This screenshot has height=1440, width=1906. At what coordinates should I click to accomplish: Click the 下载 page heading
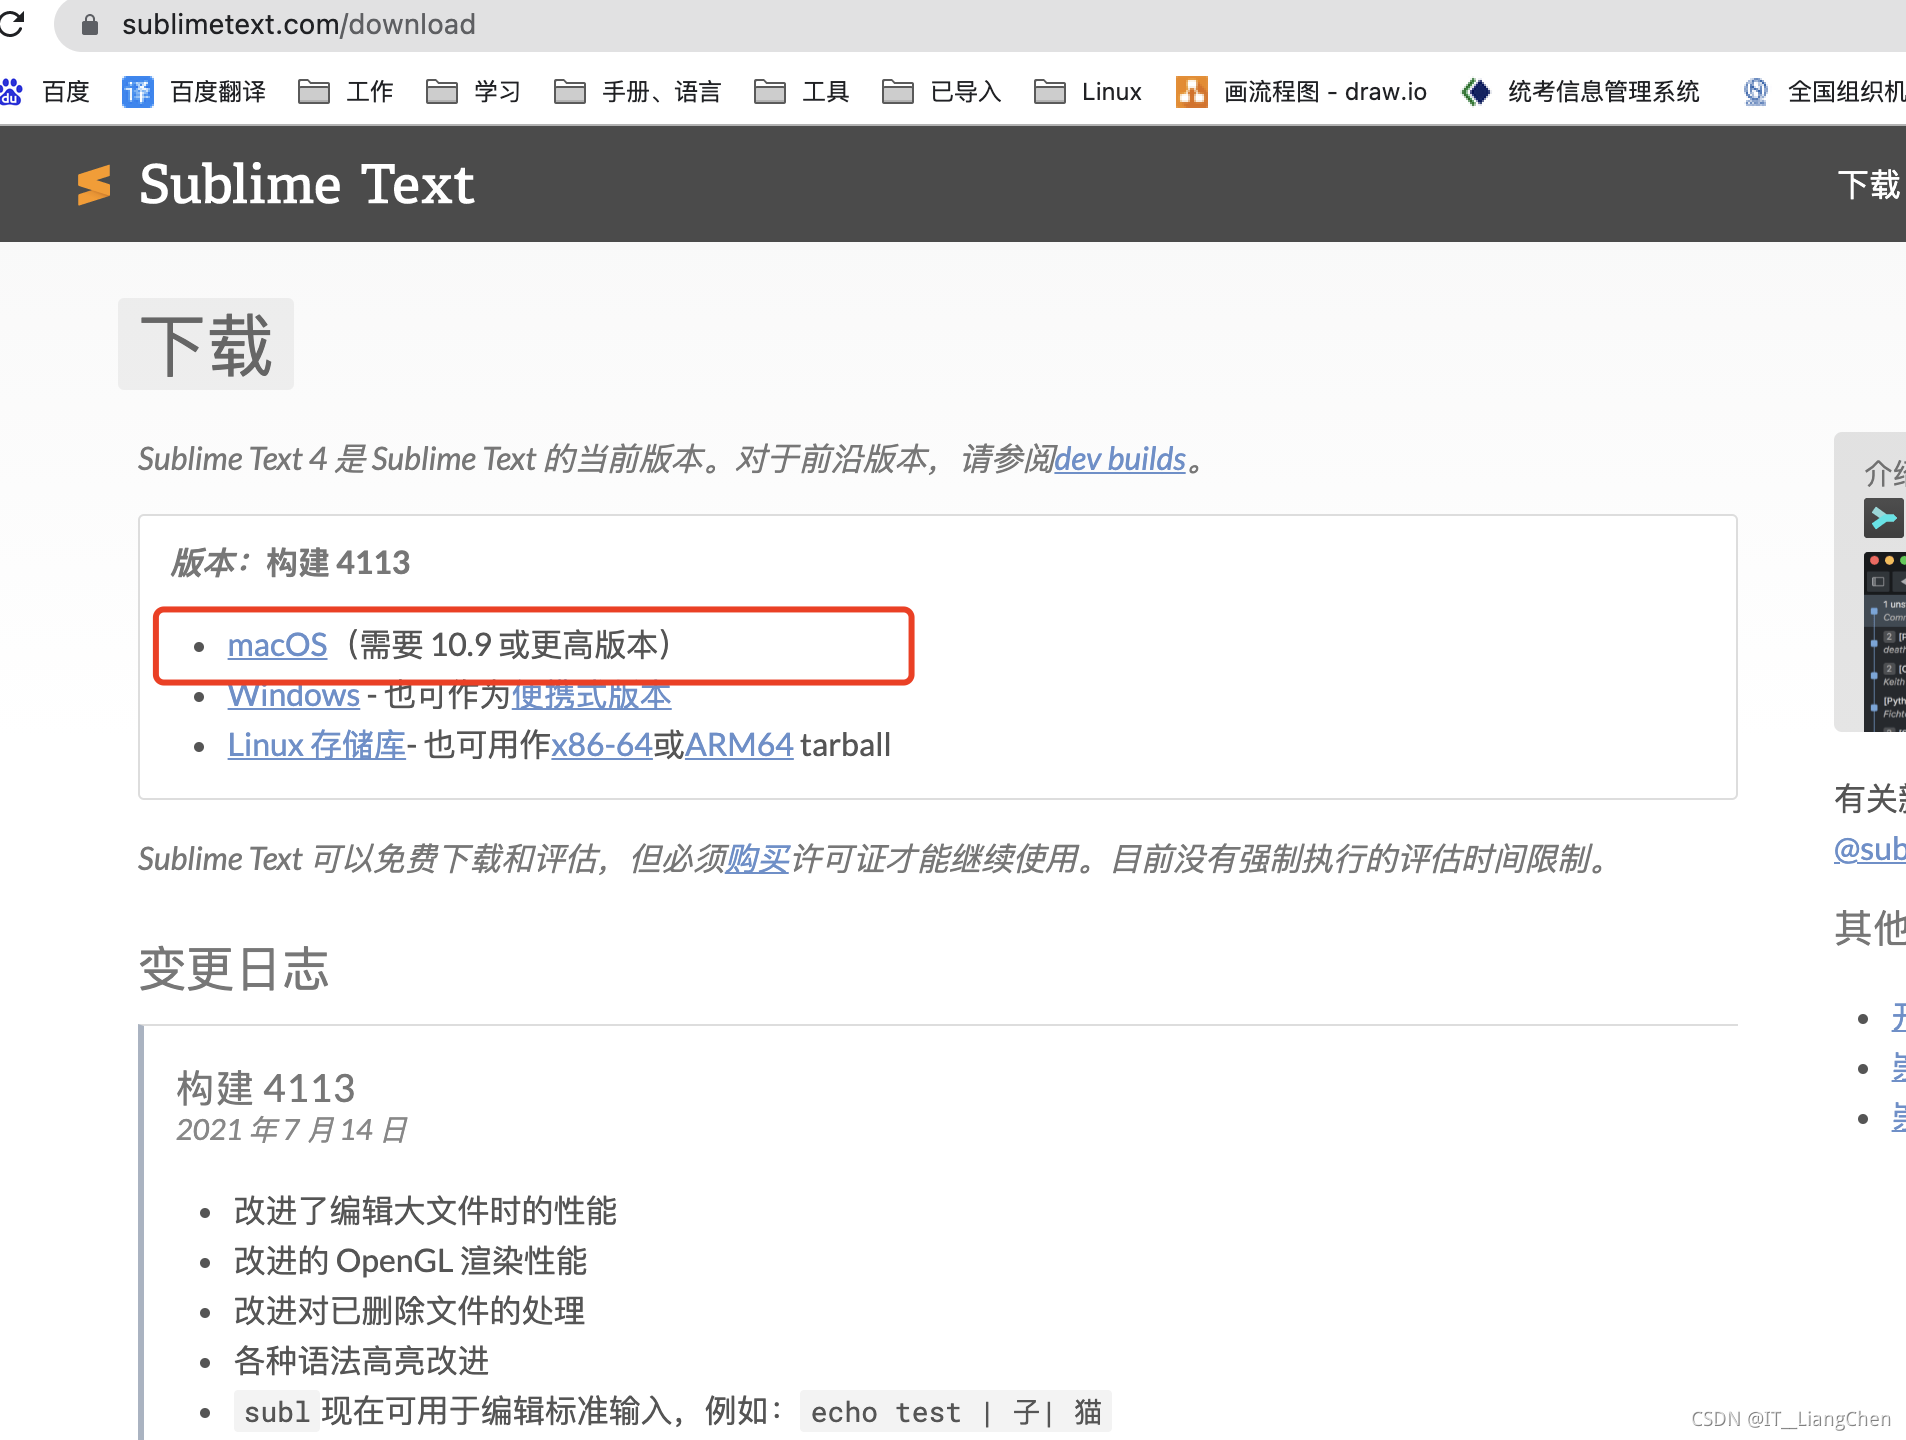click(206, 345)
